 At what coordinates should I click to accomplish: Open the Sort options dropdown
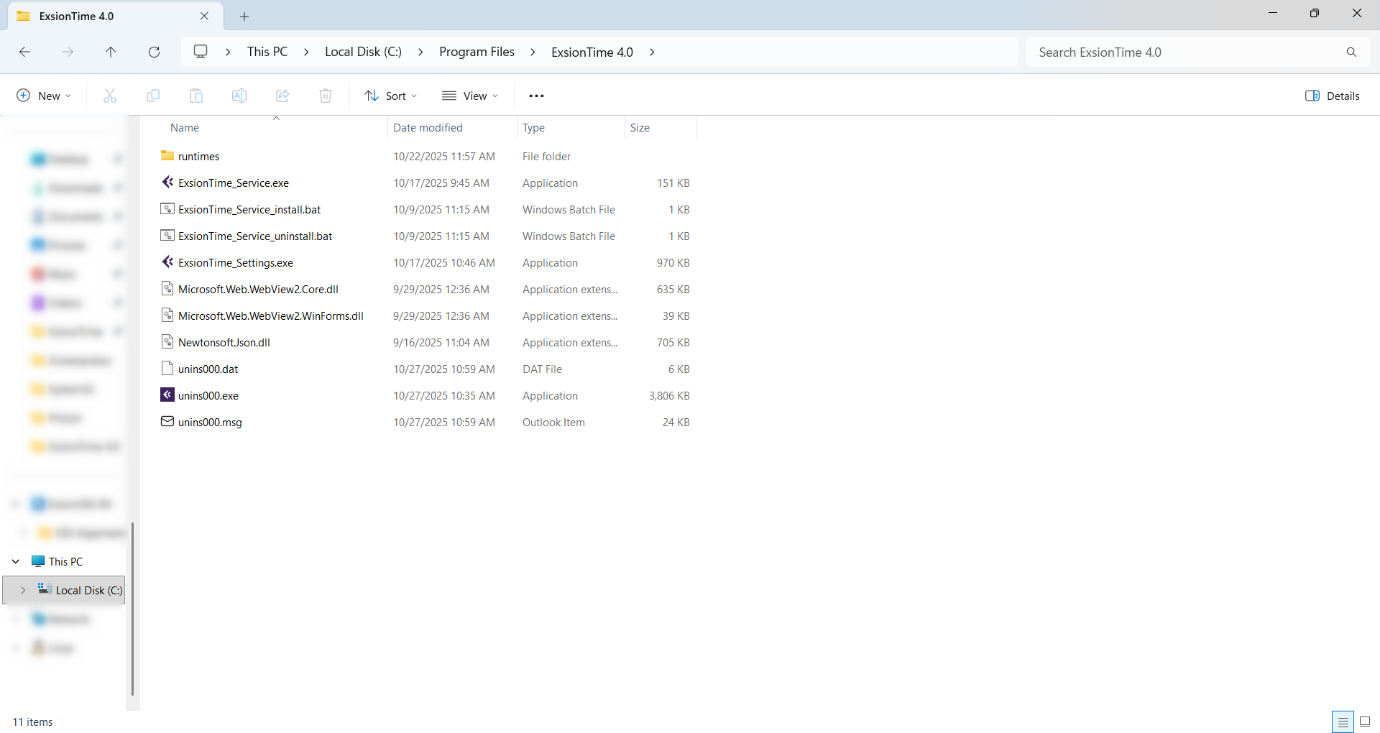click(x=391, y=96)
